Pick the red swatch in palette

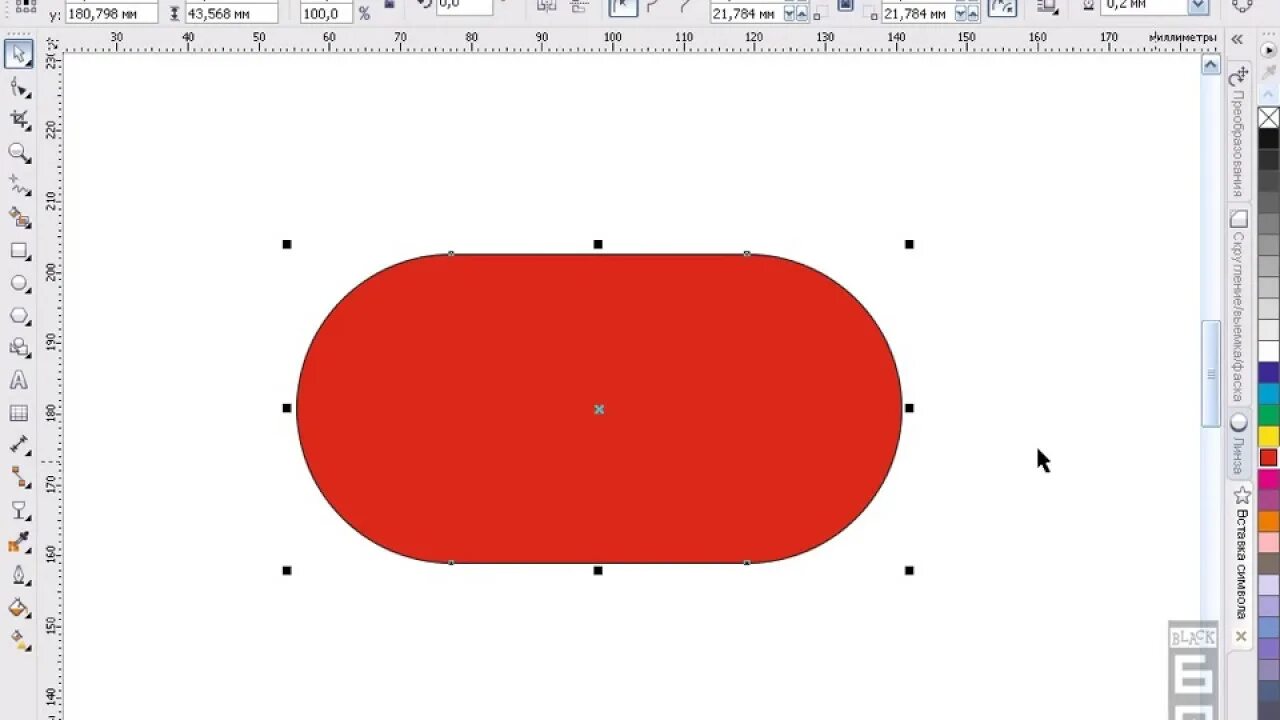(x=1268, y=457)
